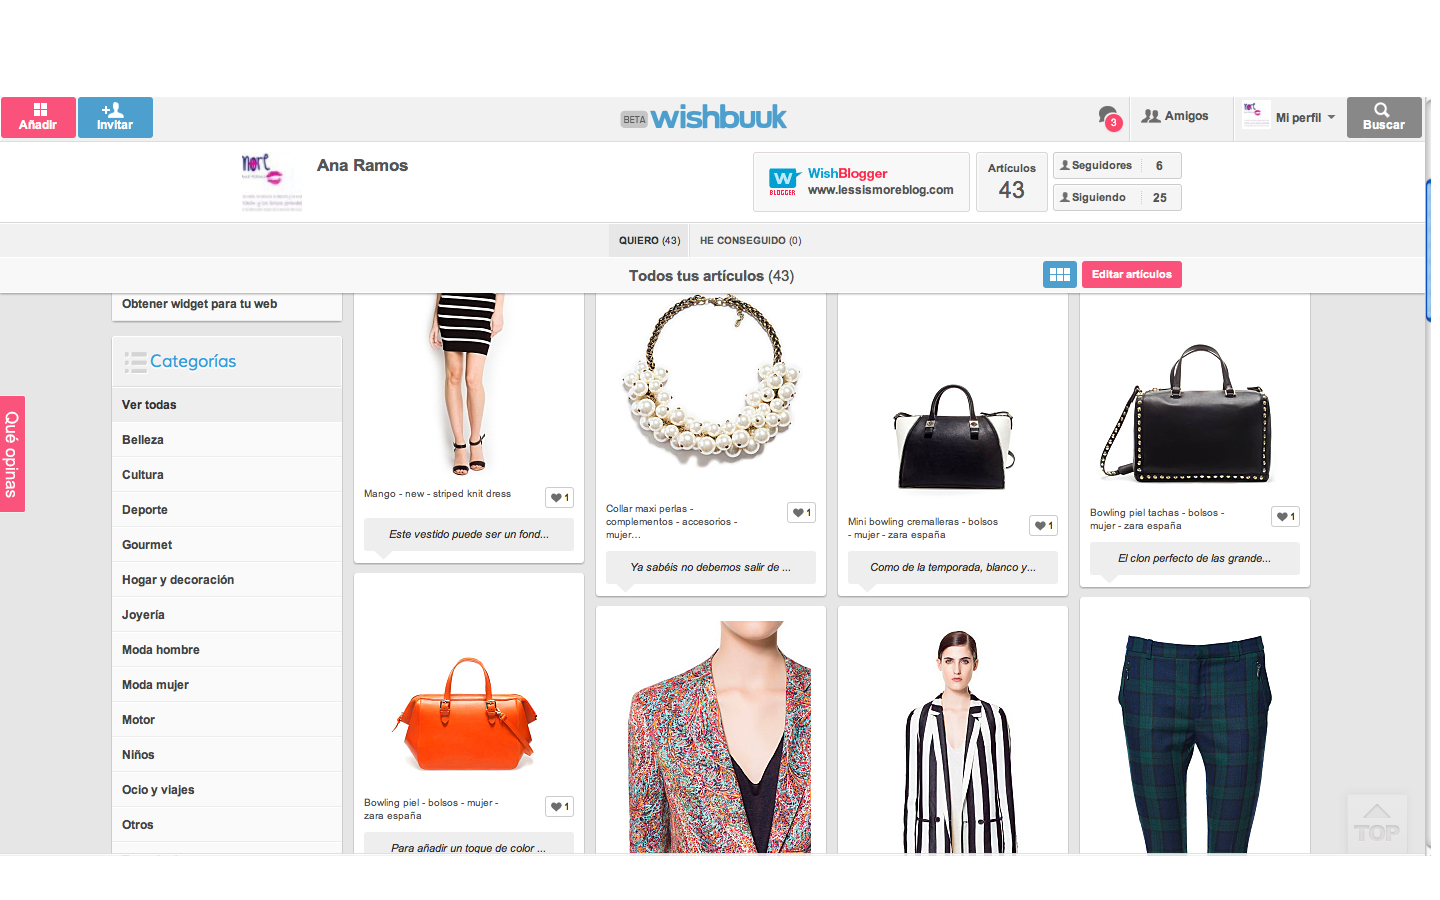1440x900 pixels.
Task: Select Joyería category
Action: click(227, 615)
